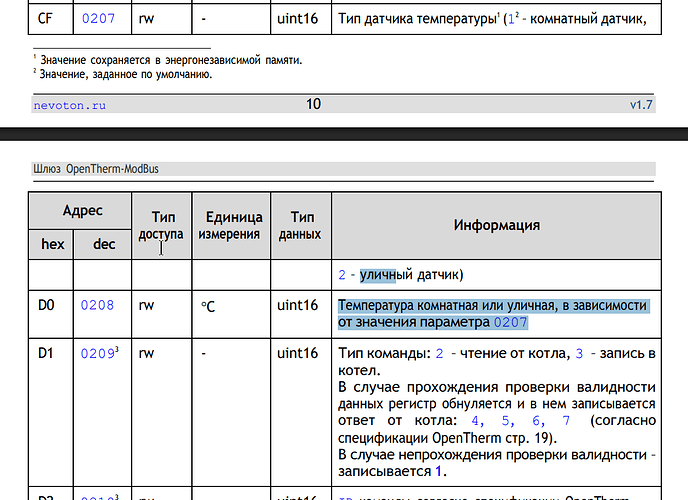Click footnote 'Значение сохраняется в энергонезависимой памяти'
This screenshot has width=688, height=500.
(171, 60)
